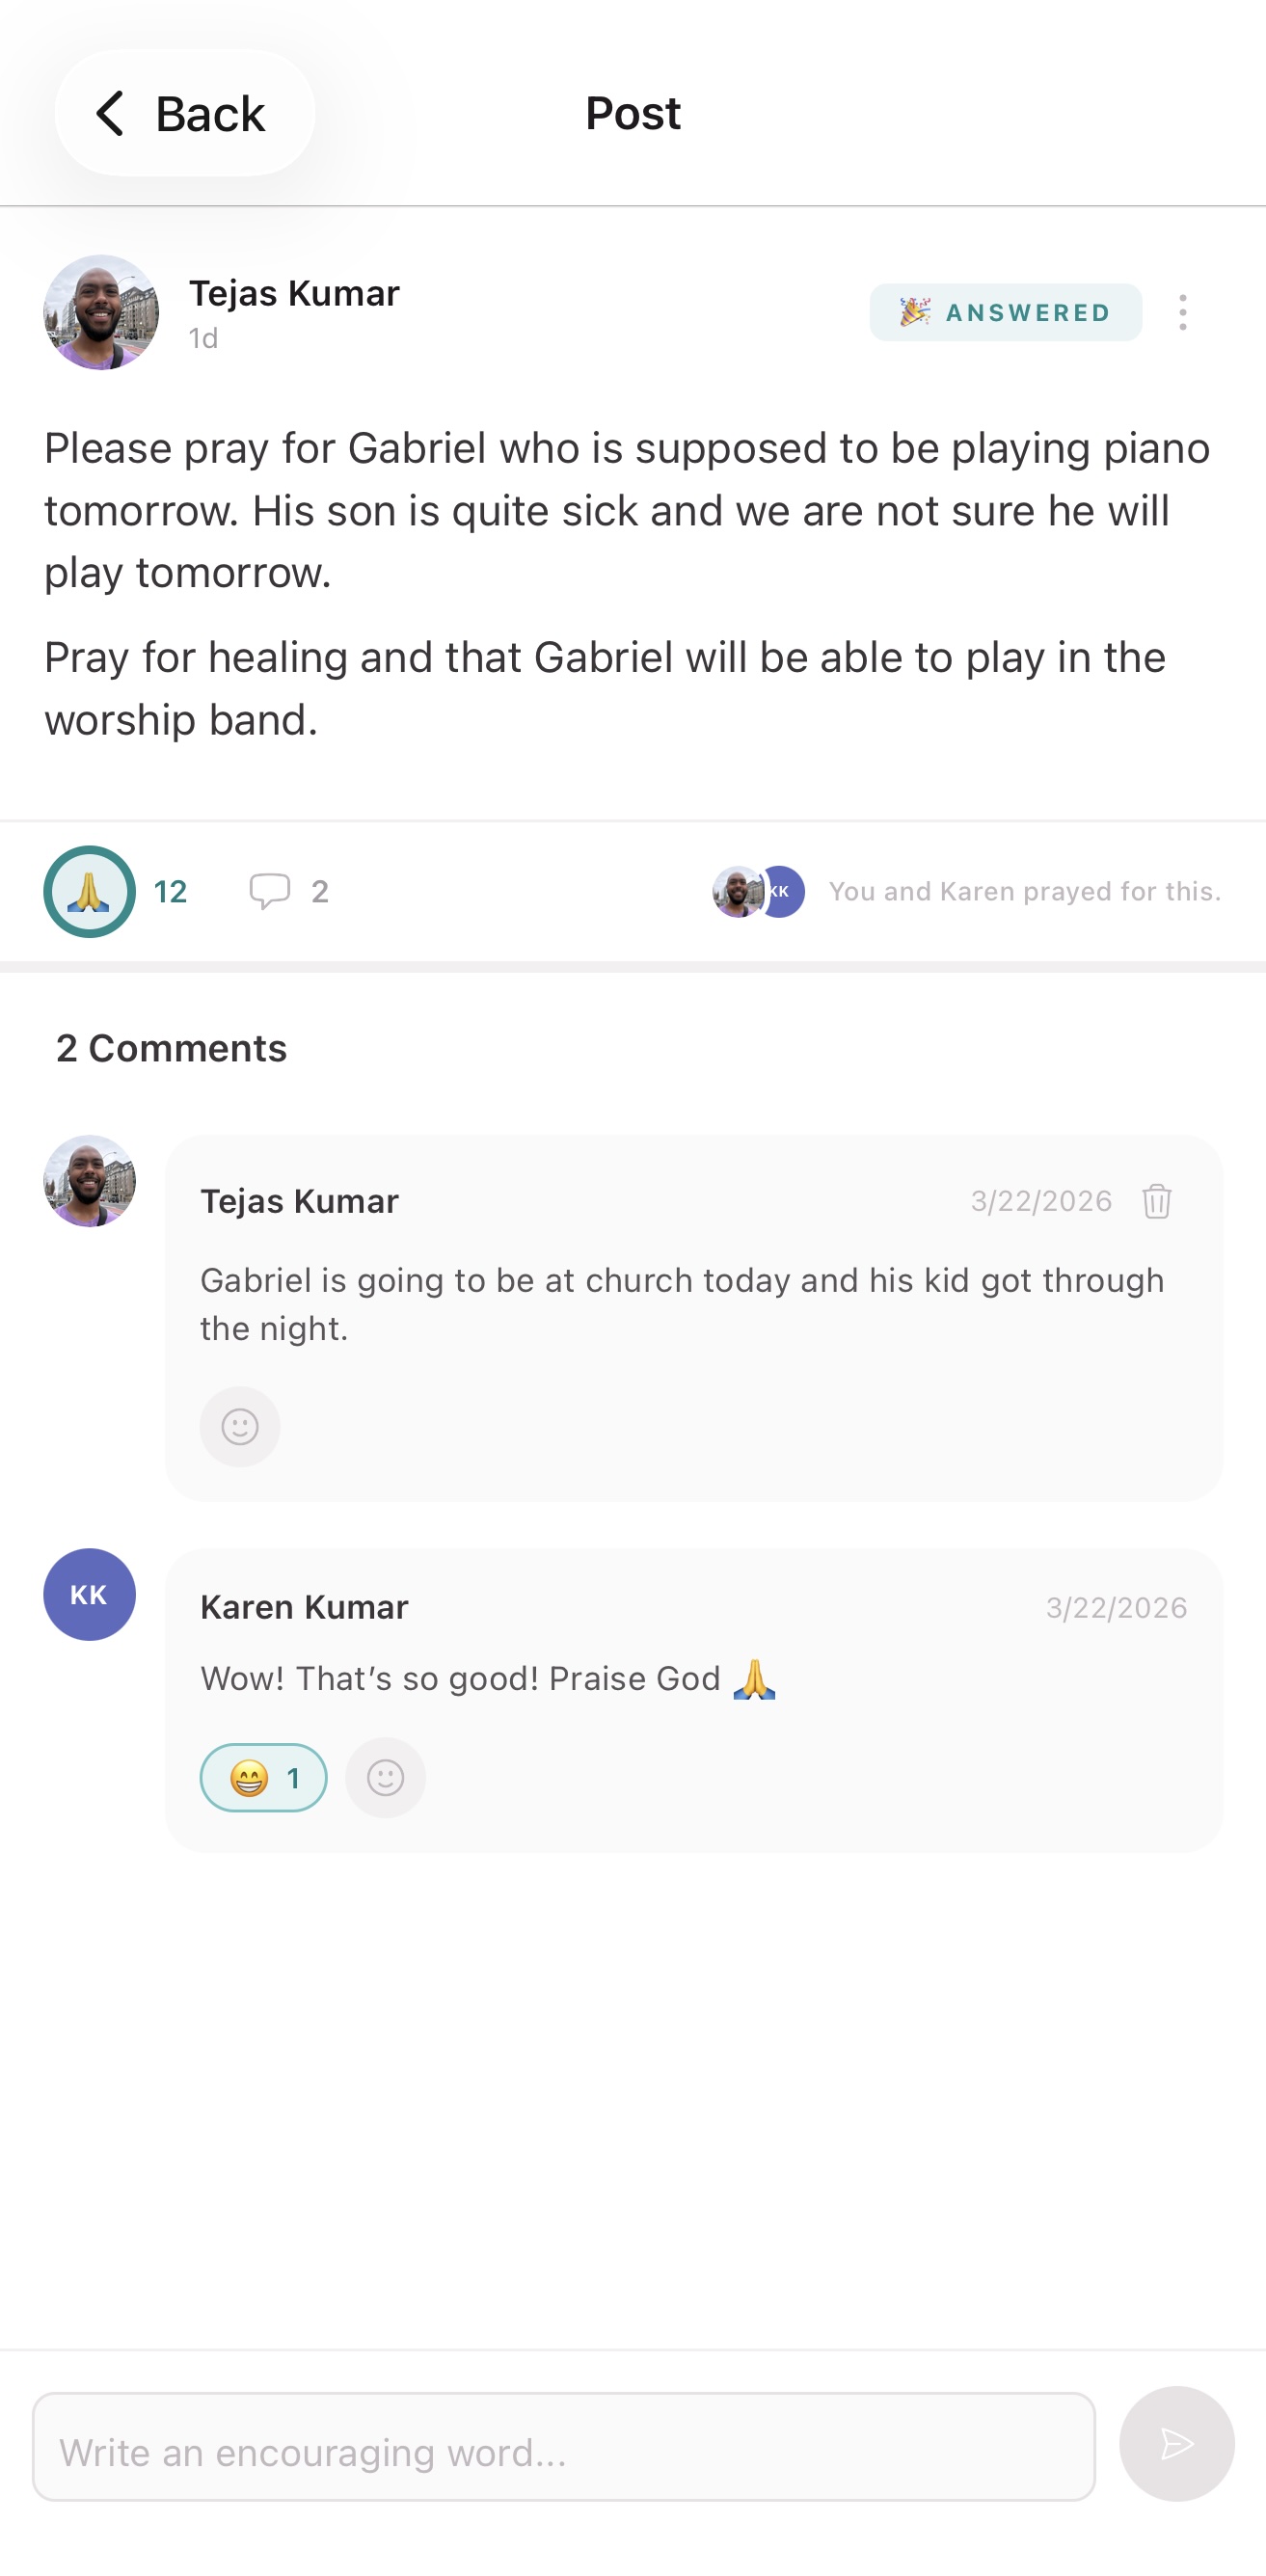This screenshot has height=2576, width=1266.
Task: Tap the Back button
Action: [x=184, y=113]
